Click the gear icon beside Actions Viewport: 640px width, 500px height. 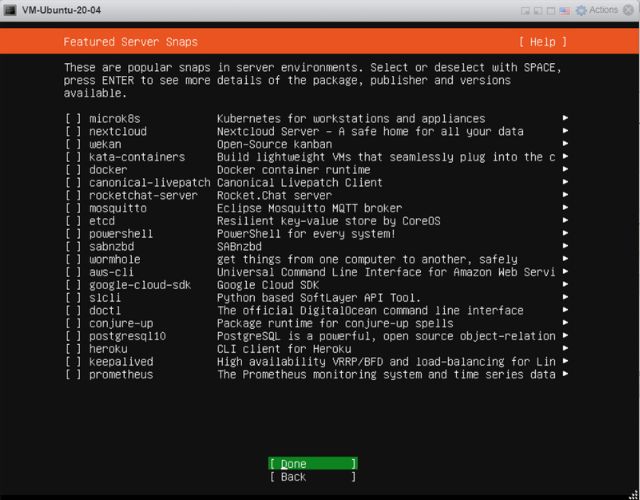tap(581, 10)
